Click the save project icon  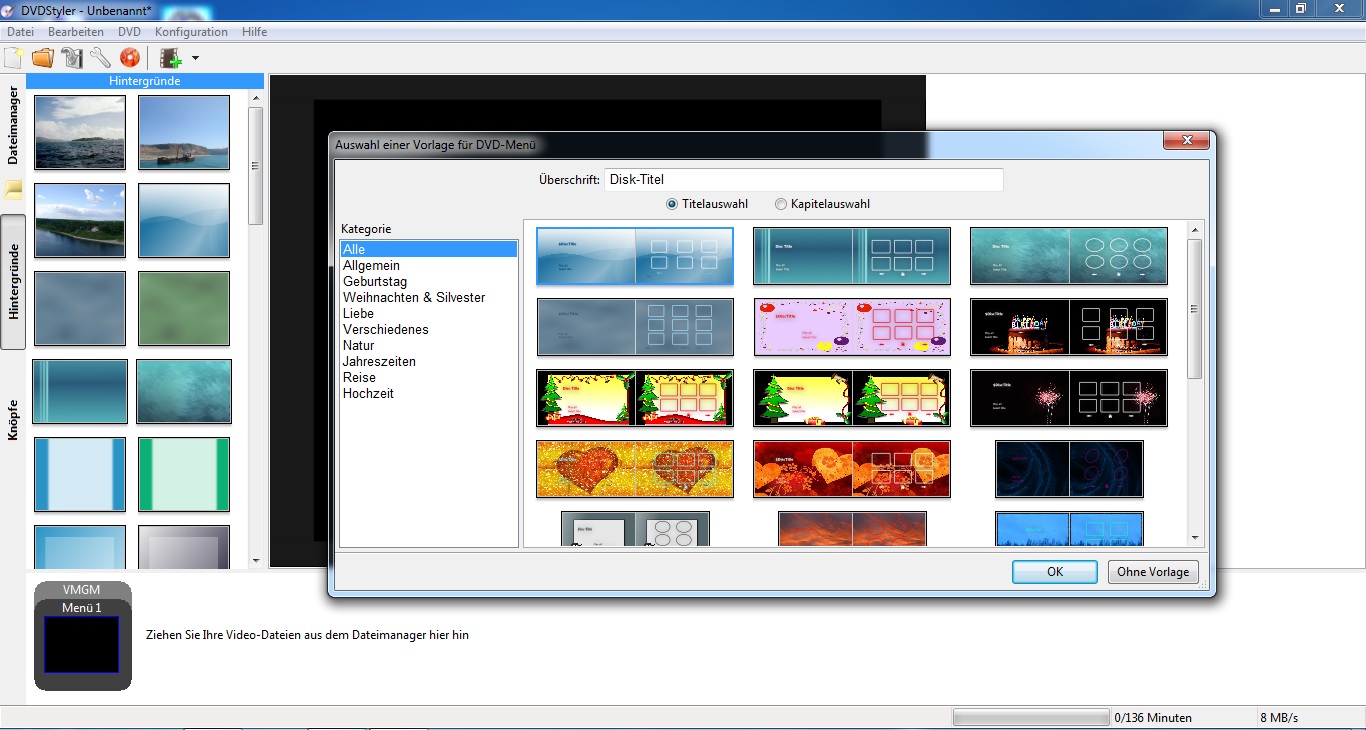coord(72,58)
